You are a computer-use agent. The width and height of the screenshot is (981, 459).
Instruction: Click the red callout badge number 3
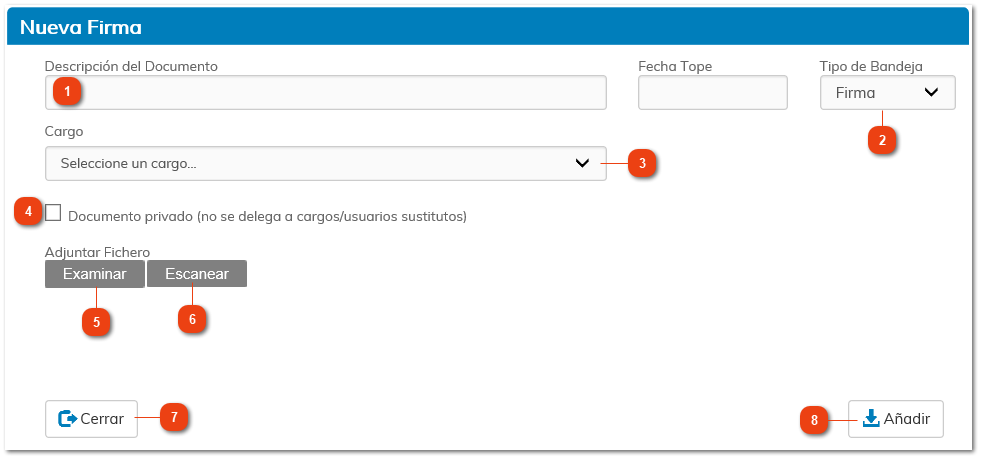(643, 163)
